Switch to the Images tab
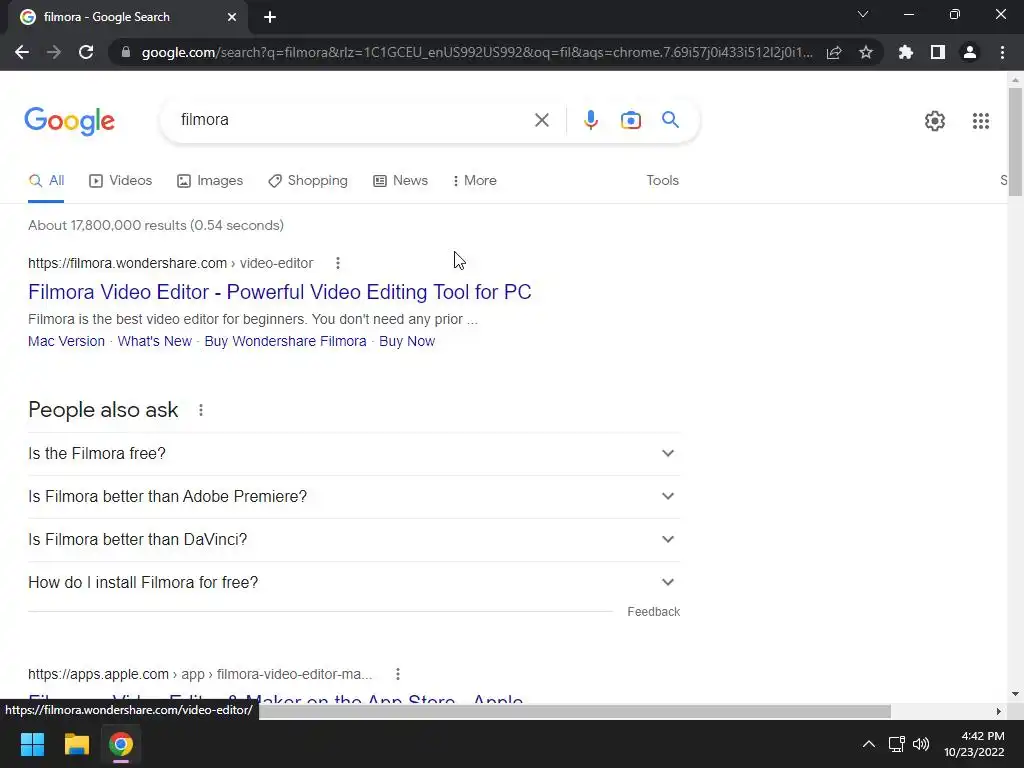Screen dimensions: 1024x768 point(210,181)
